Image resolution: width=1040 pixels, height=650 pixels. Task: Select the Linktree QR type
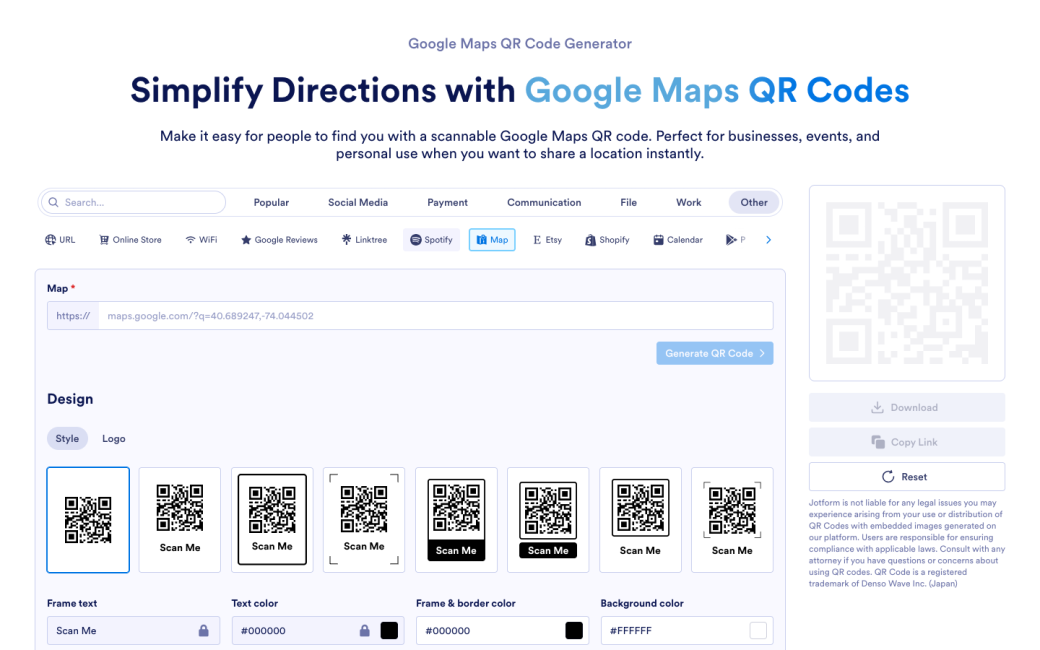pos(364,239)
